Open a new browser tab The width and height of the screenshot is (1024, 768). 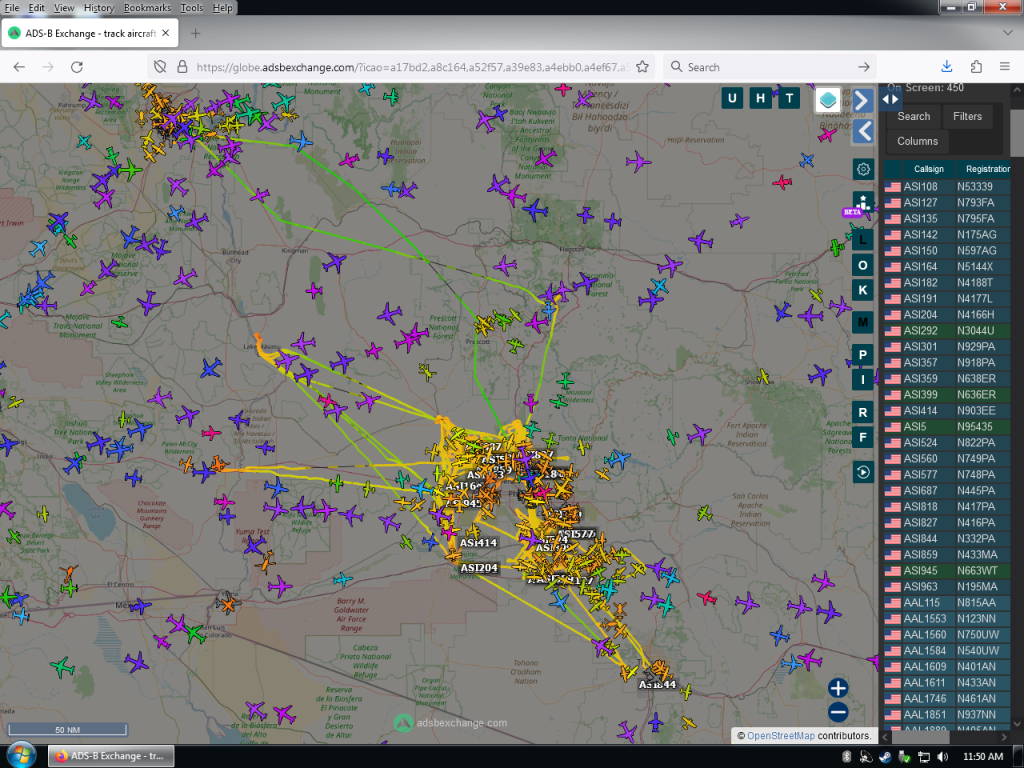click(x=195, y=33)
